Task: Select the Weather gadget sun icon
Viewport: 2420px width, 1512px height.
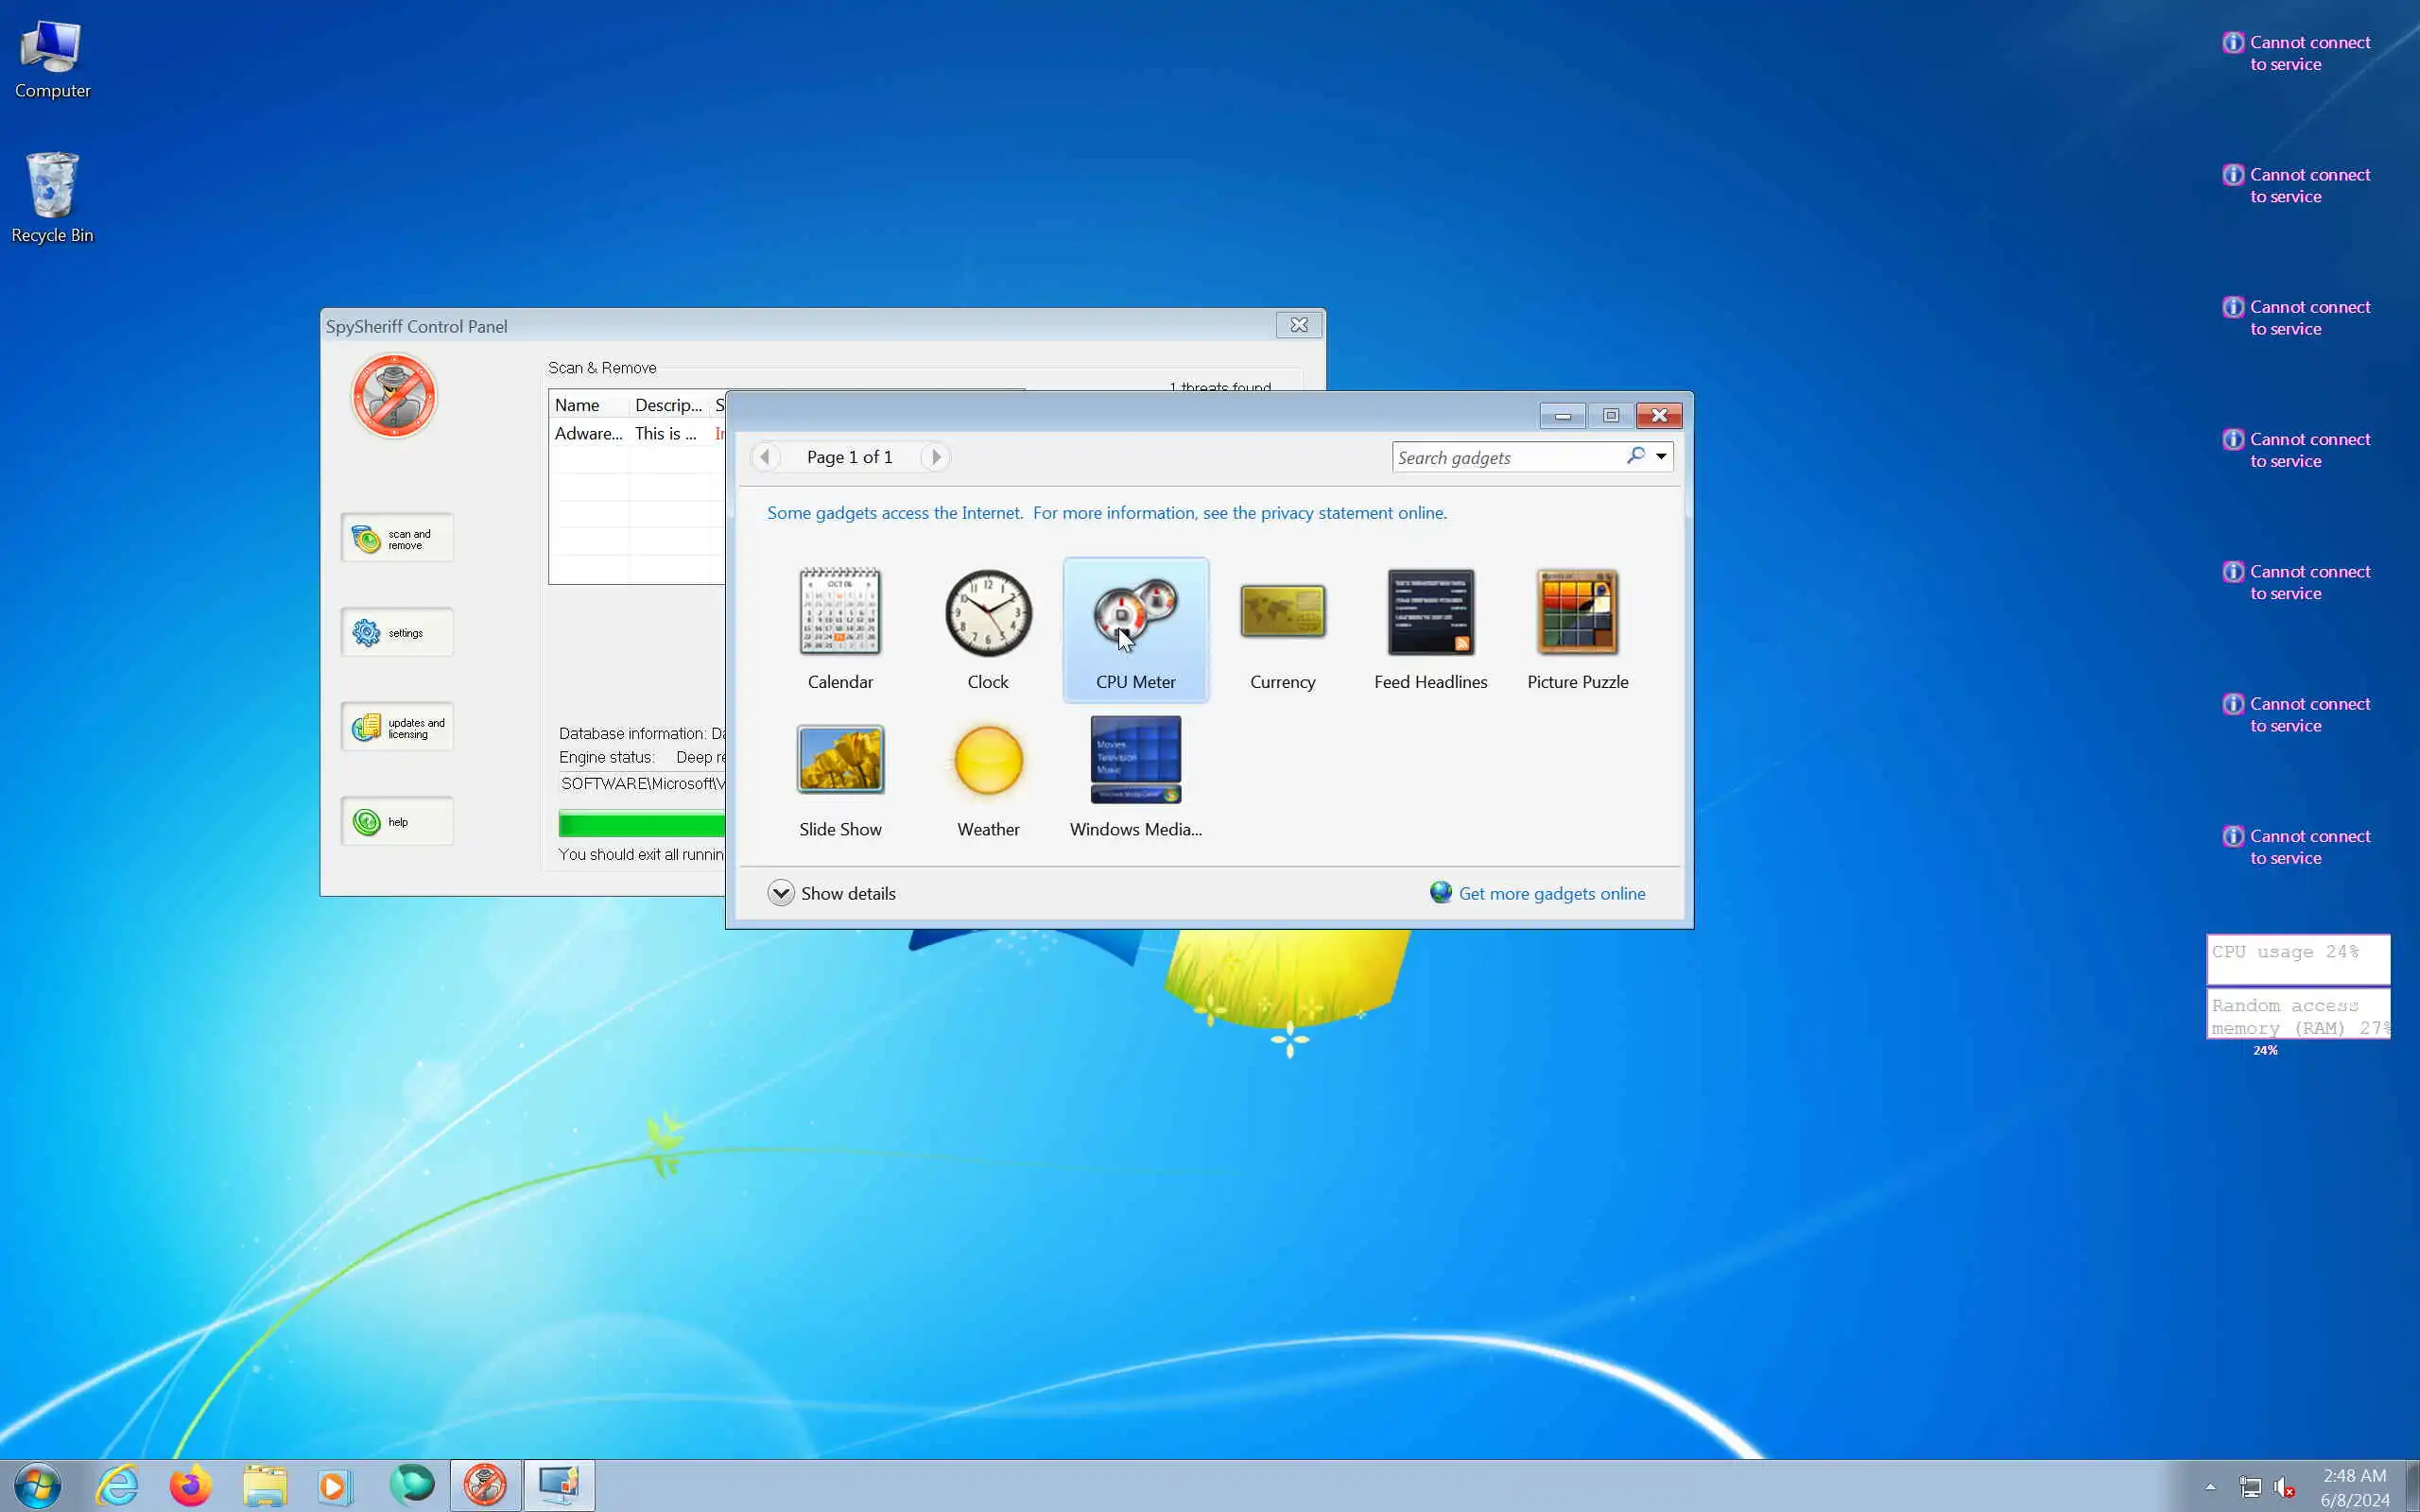Action: pos(988,760)
